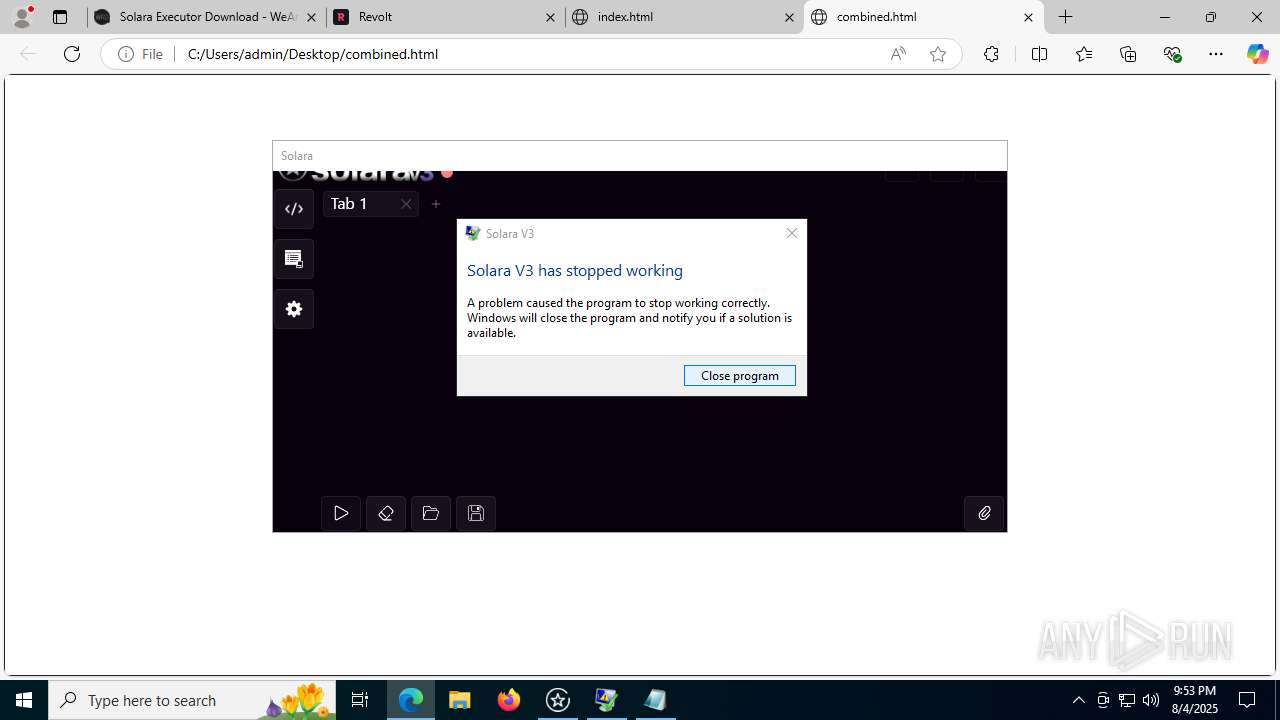Viewport: 1280px width, 720px height.
Task: Open tab actions menu icon
Action: tap(60, 17)
